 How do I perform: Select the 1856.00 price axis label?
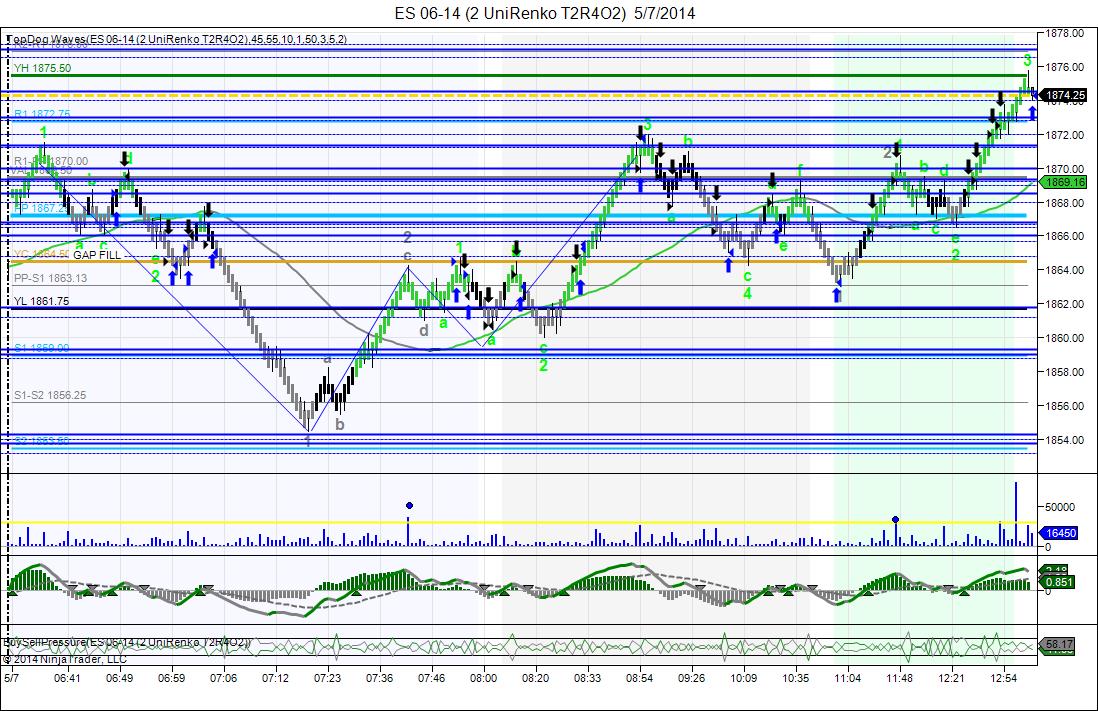click(x=1065, y=406)
